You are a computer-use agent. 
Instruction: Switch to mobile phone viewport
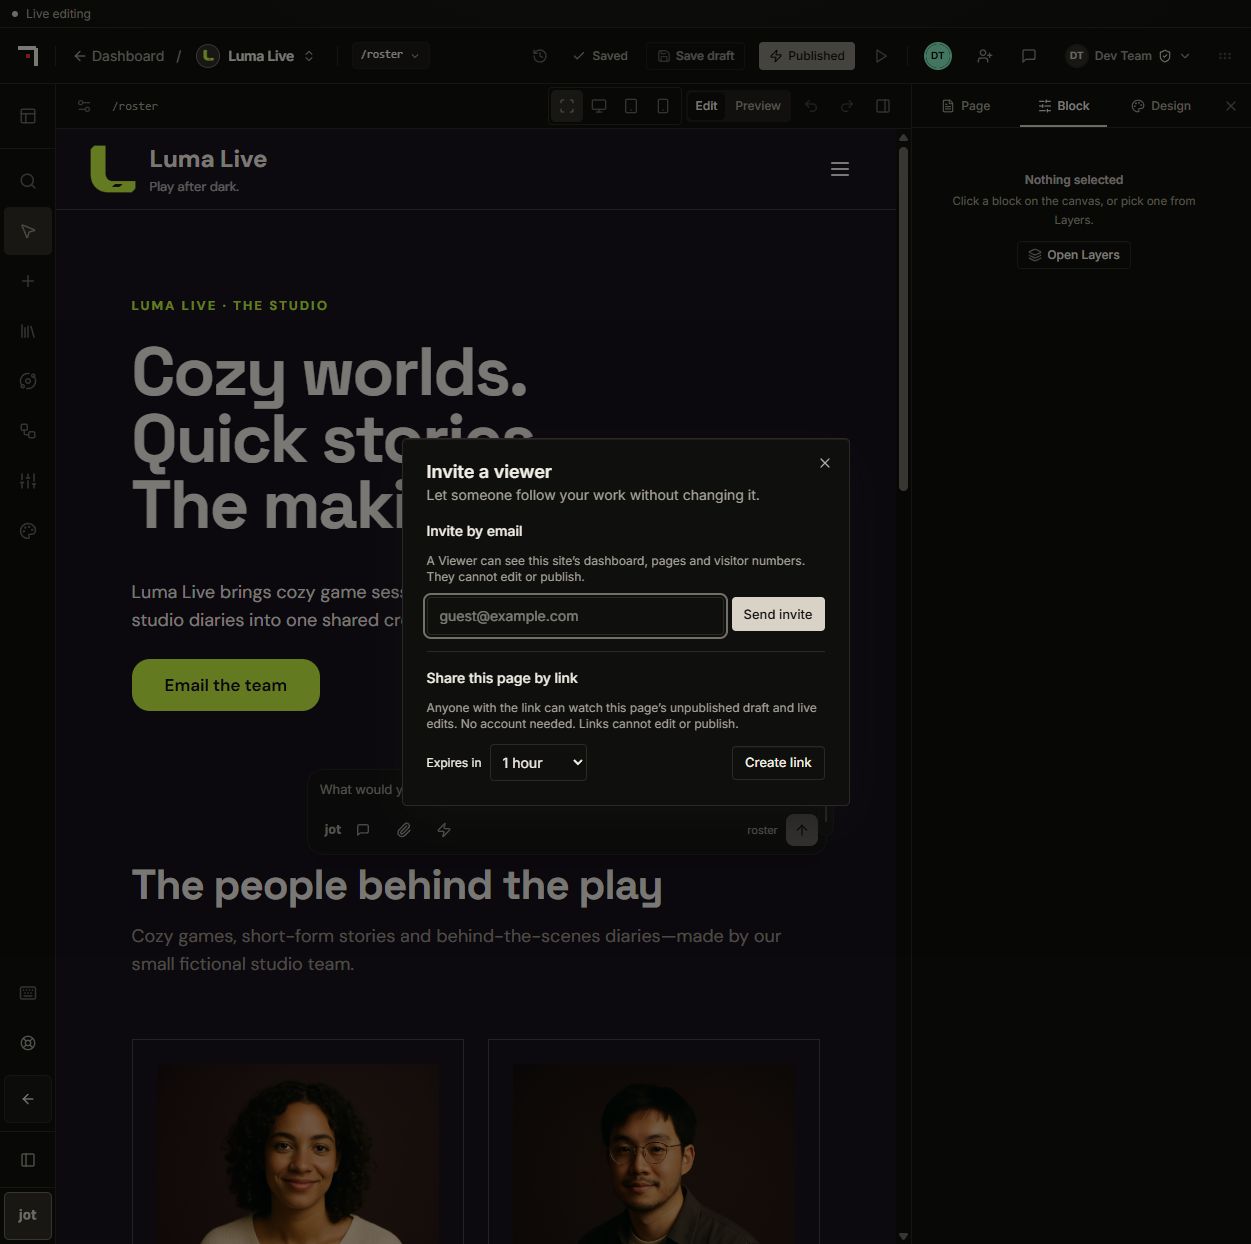(663, 106)
